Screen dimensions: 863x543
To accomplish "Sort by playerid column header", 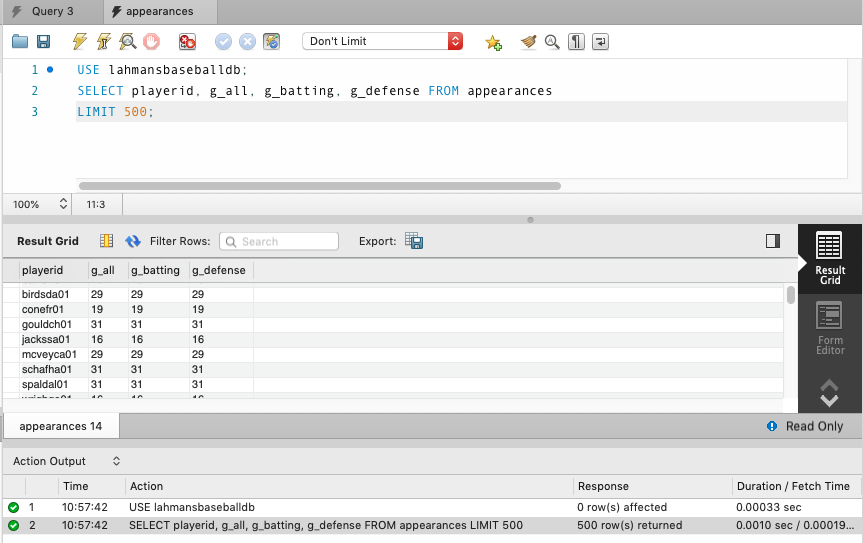I will pos(54,270).
